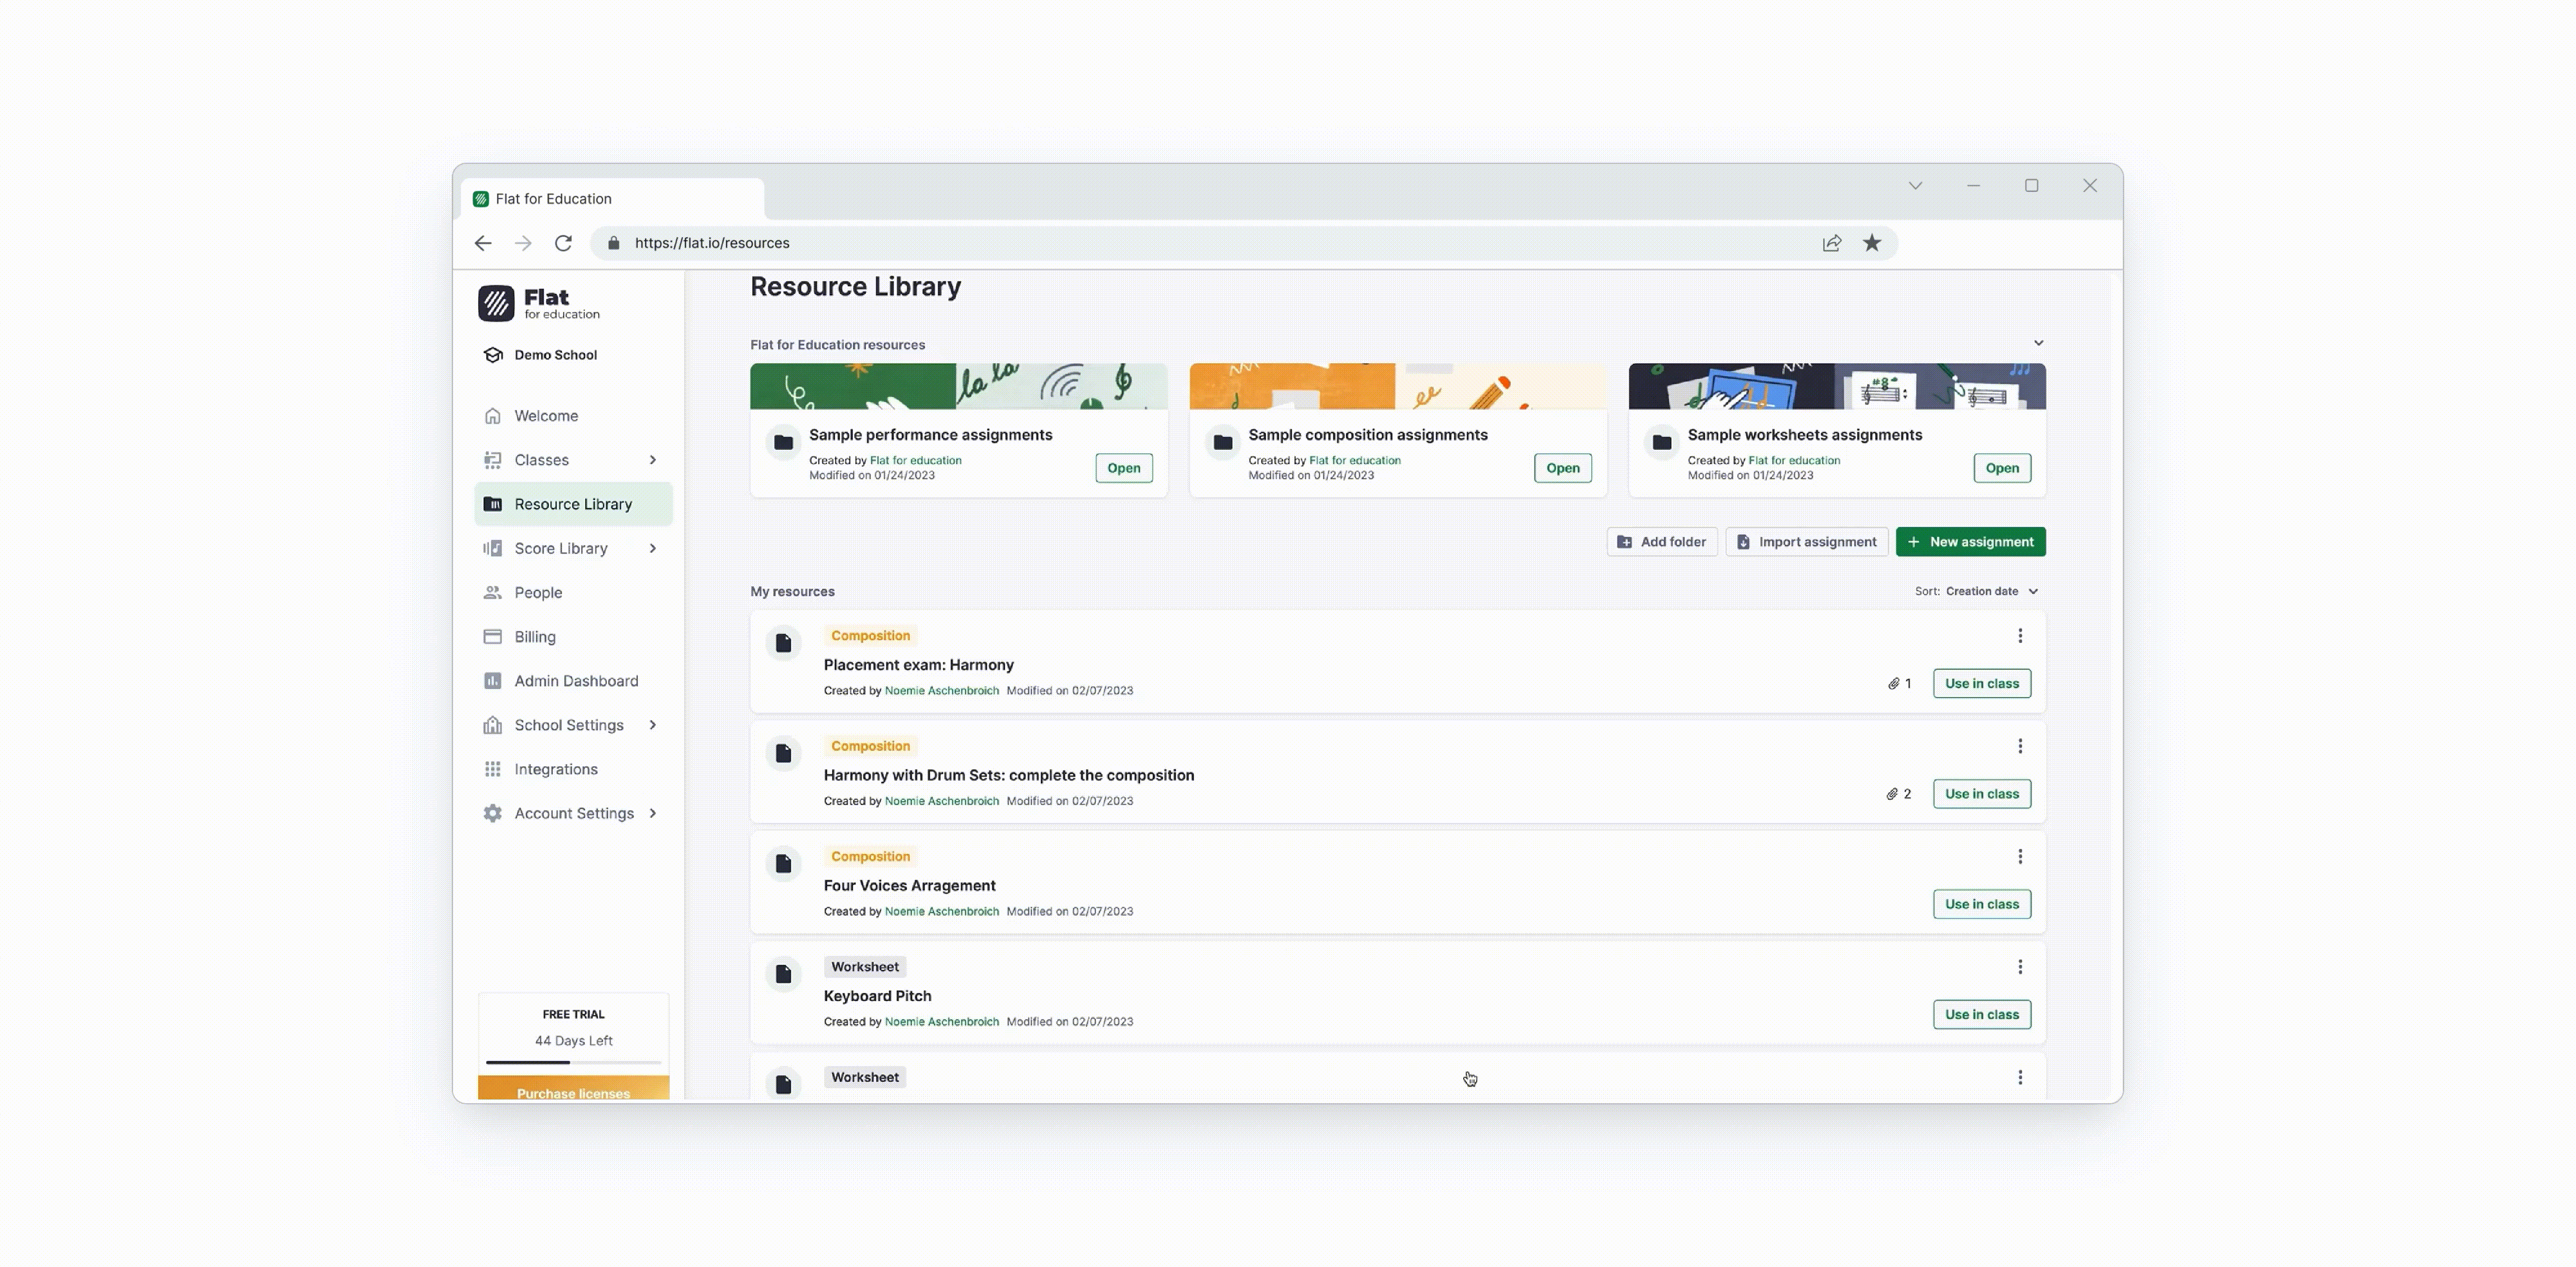Open the Welcome page in the sidebar

coord(574,416)
